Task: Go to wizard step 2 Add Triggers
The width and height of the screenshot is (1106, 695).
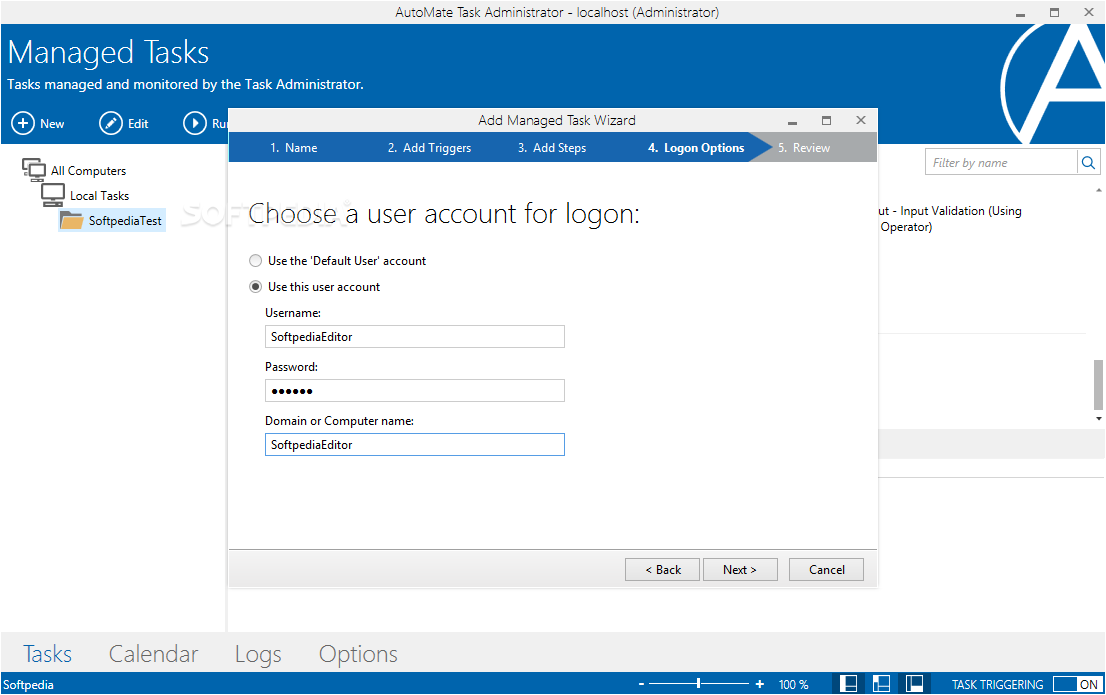Action: [x=429, y=148]
